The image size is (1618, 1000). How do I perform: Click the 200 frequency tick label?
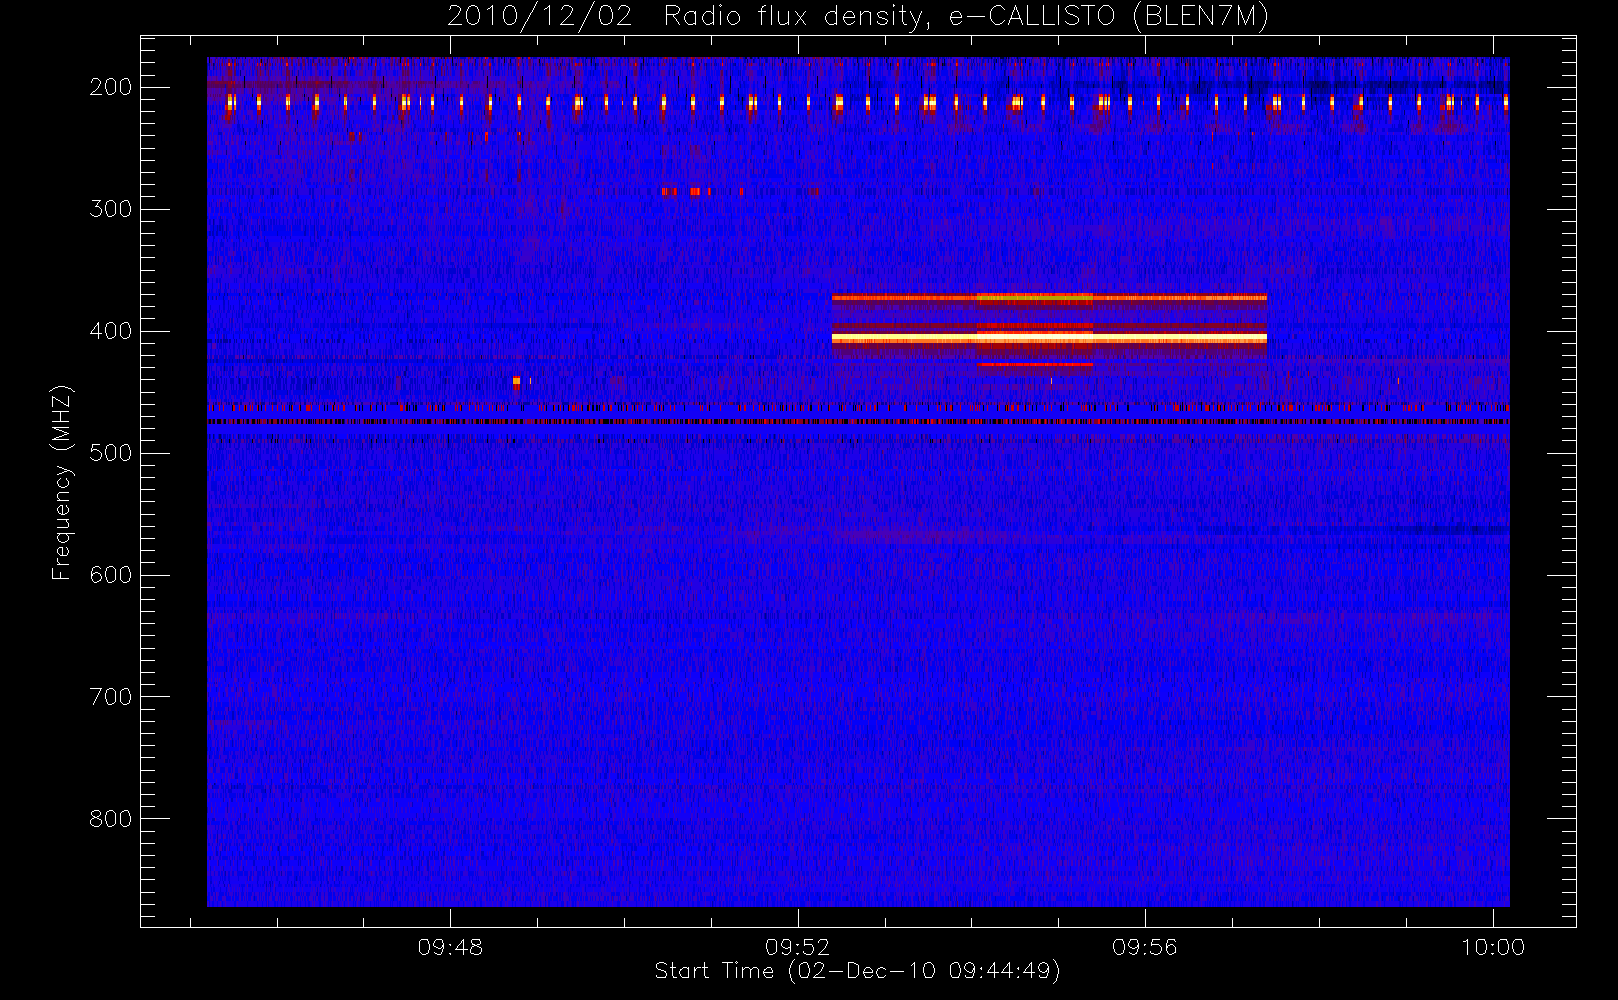coord(110,87)
